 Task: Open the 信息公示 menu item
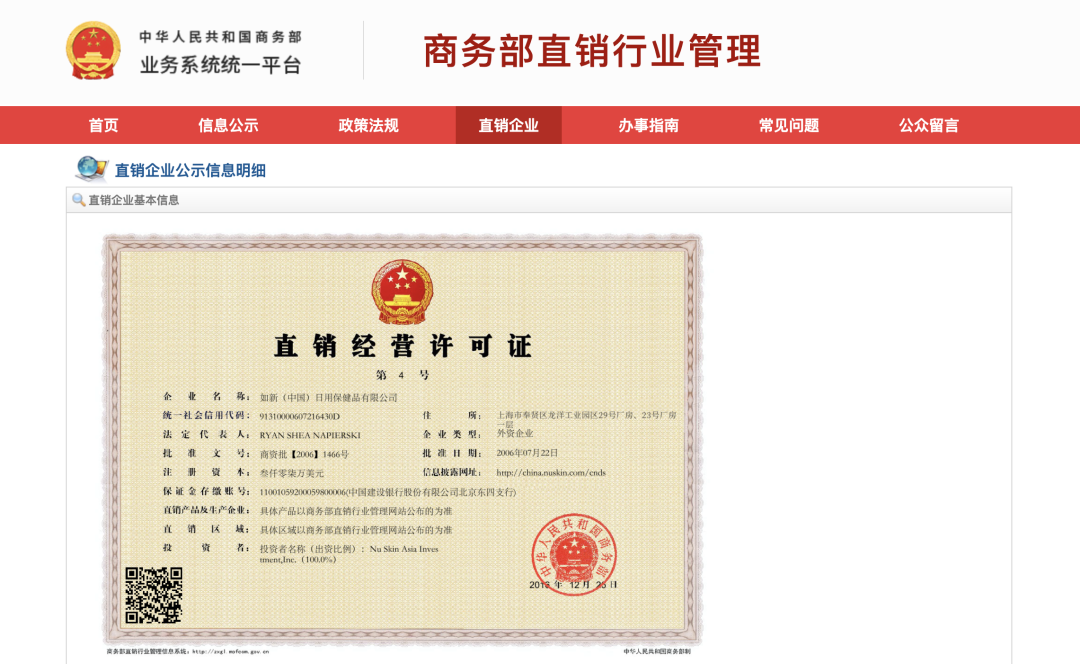click(x=228, y=125)
